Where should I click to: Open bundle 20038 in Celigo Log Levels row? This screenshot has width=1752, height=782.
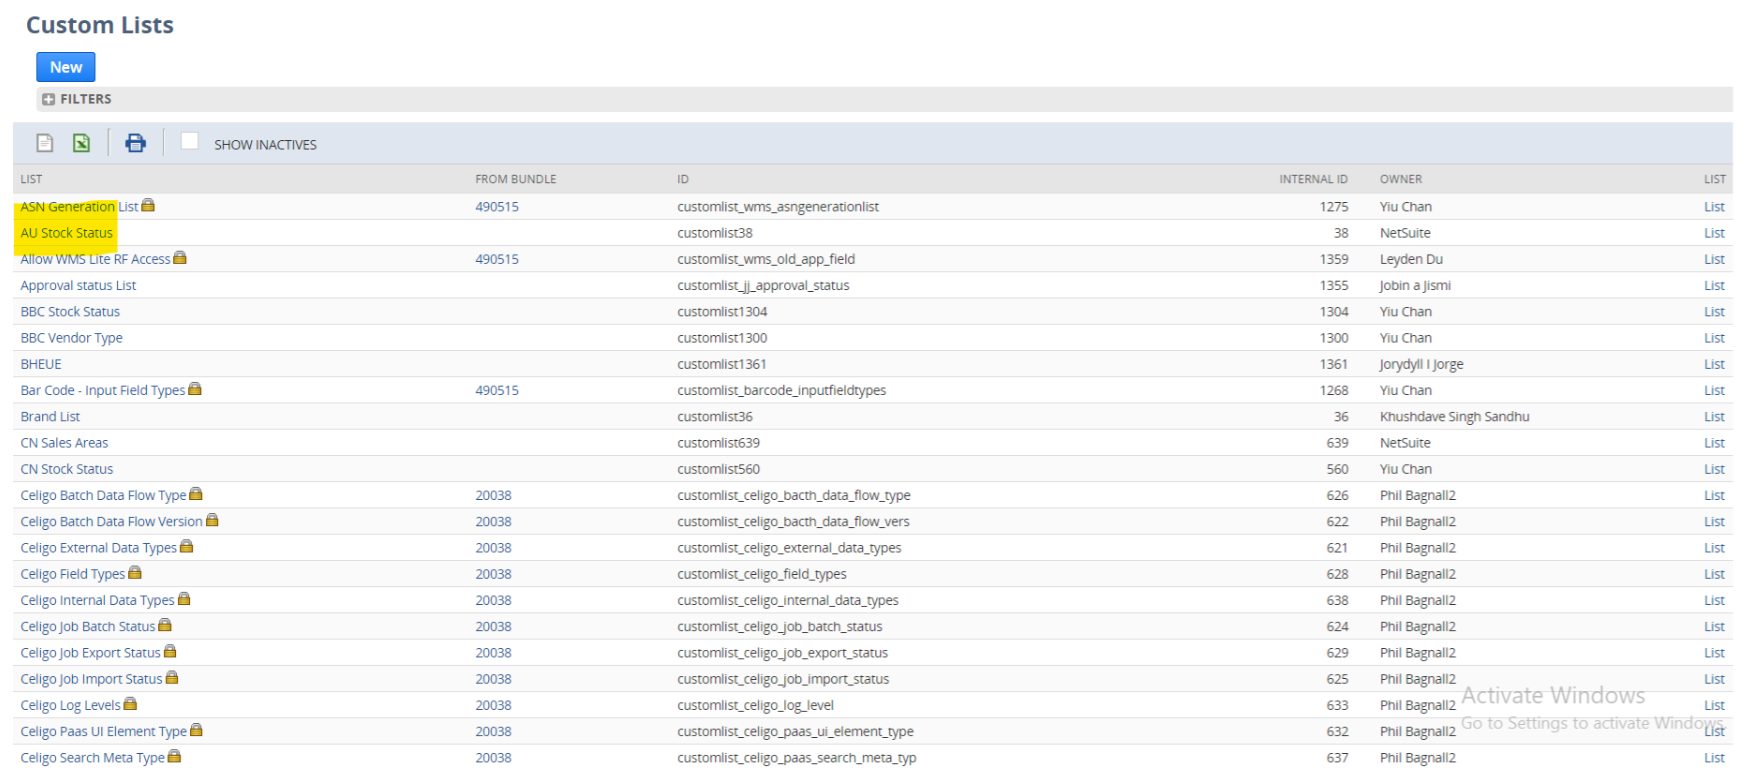point(493,705)
